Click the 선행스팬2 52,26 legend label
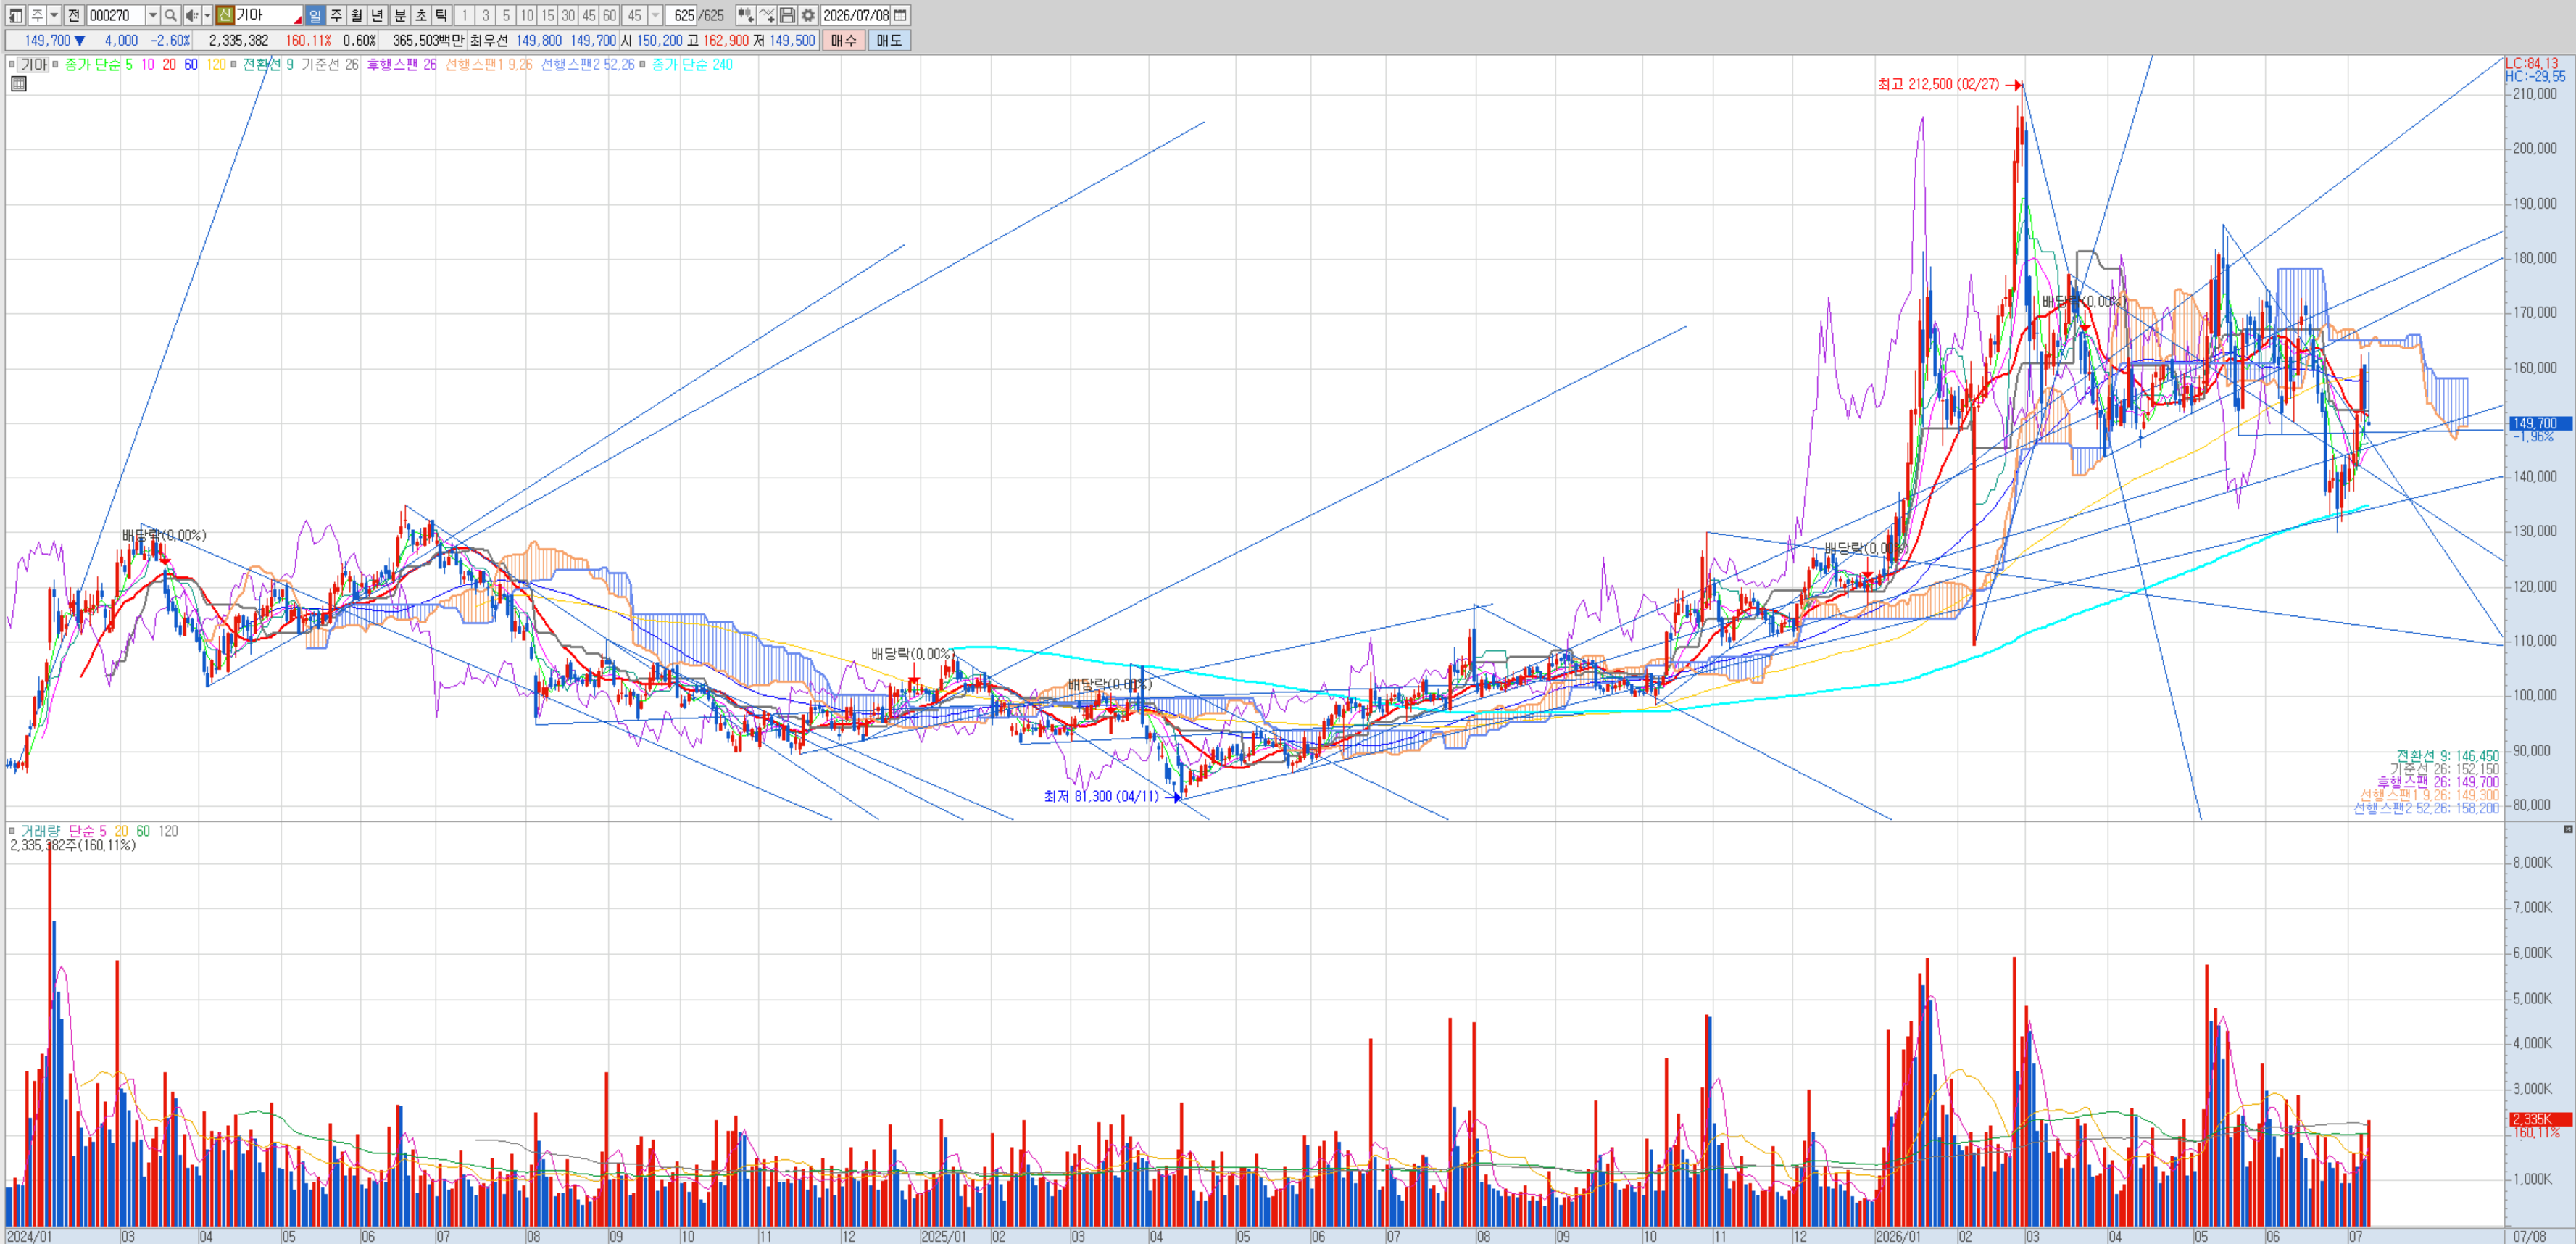Screen dimensions: 2576x1244 click(588, 64)
